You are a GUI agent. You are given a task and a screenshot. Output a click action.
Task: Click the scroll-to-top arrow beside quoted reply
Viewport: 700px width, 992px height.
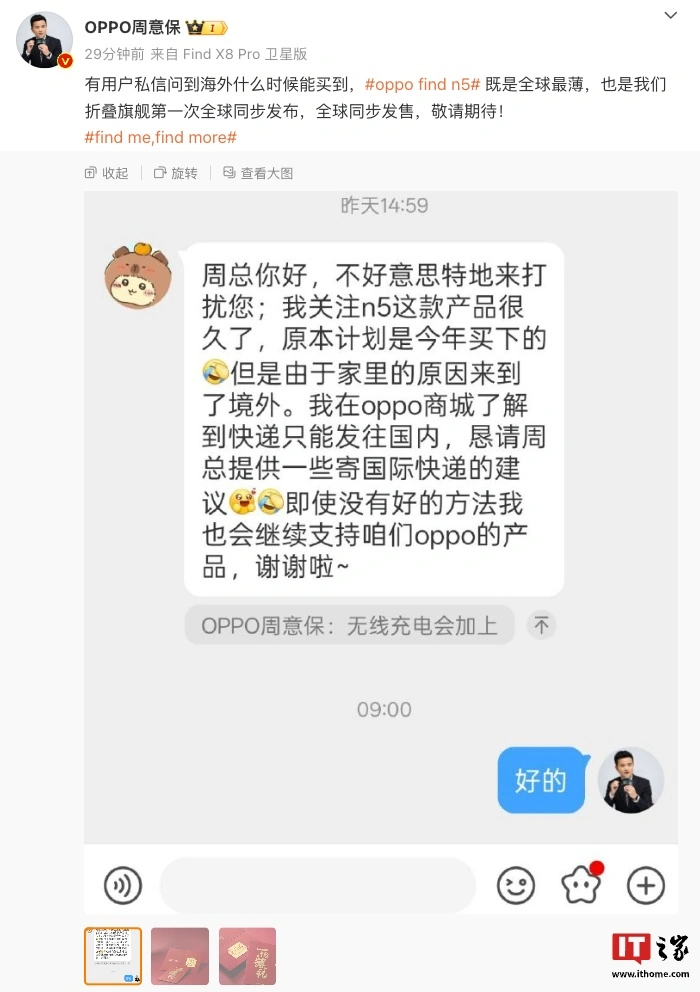tap(541, 626)
